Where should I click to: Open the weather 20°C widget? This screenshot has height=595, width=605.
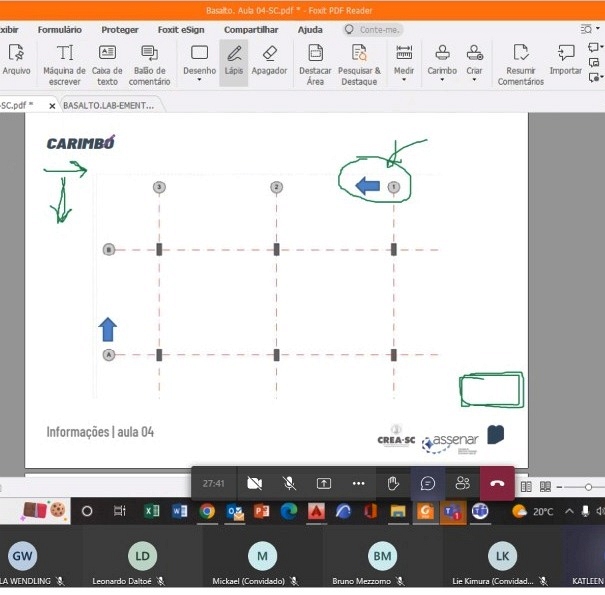tap(533, 512)
